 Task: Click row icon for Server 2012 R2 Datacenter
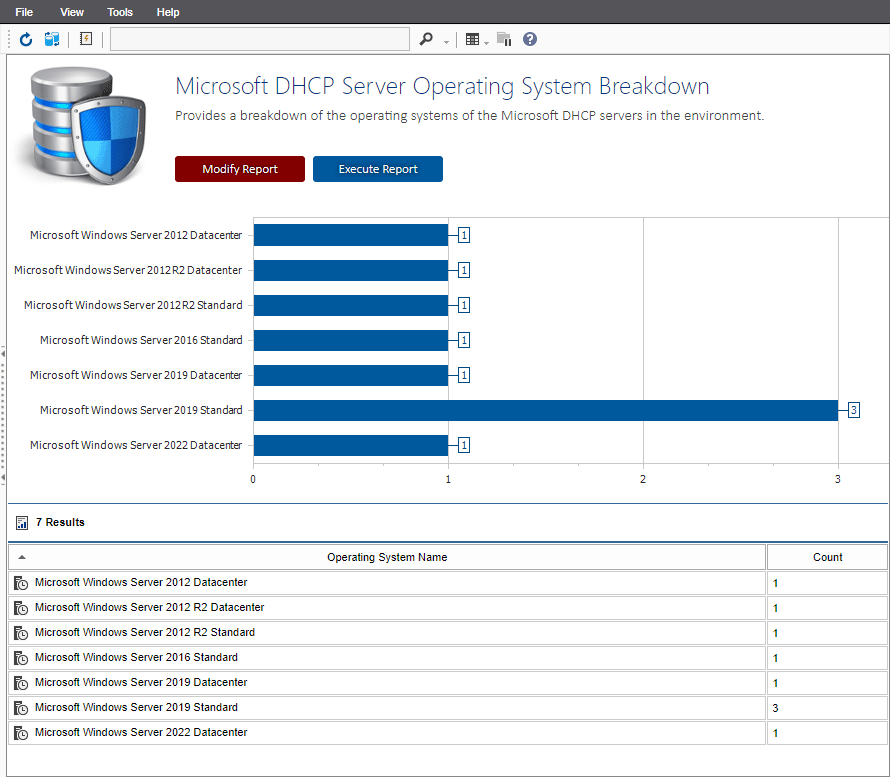click(x=21, y=608)
